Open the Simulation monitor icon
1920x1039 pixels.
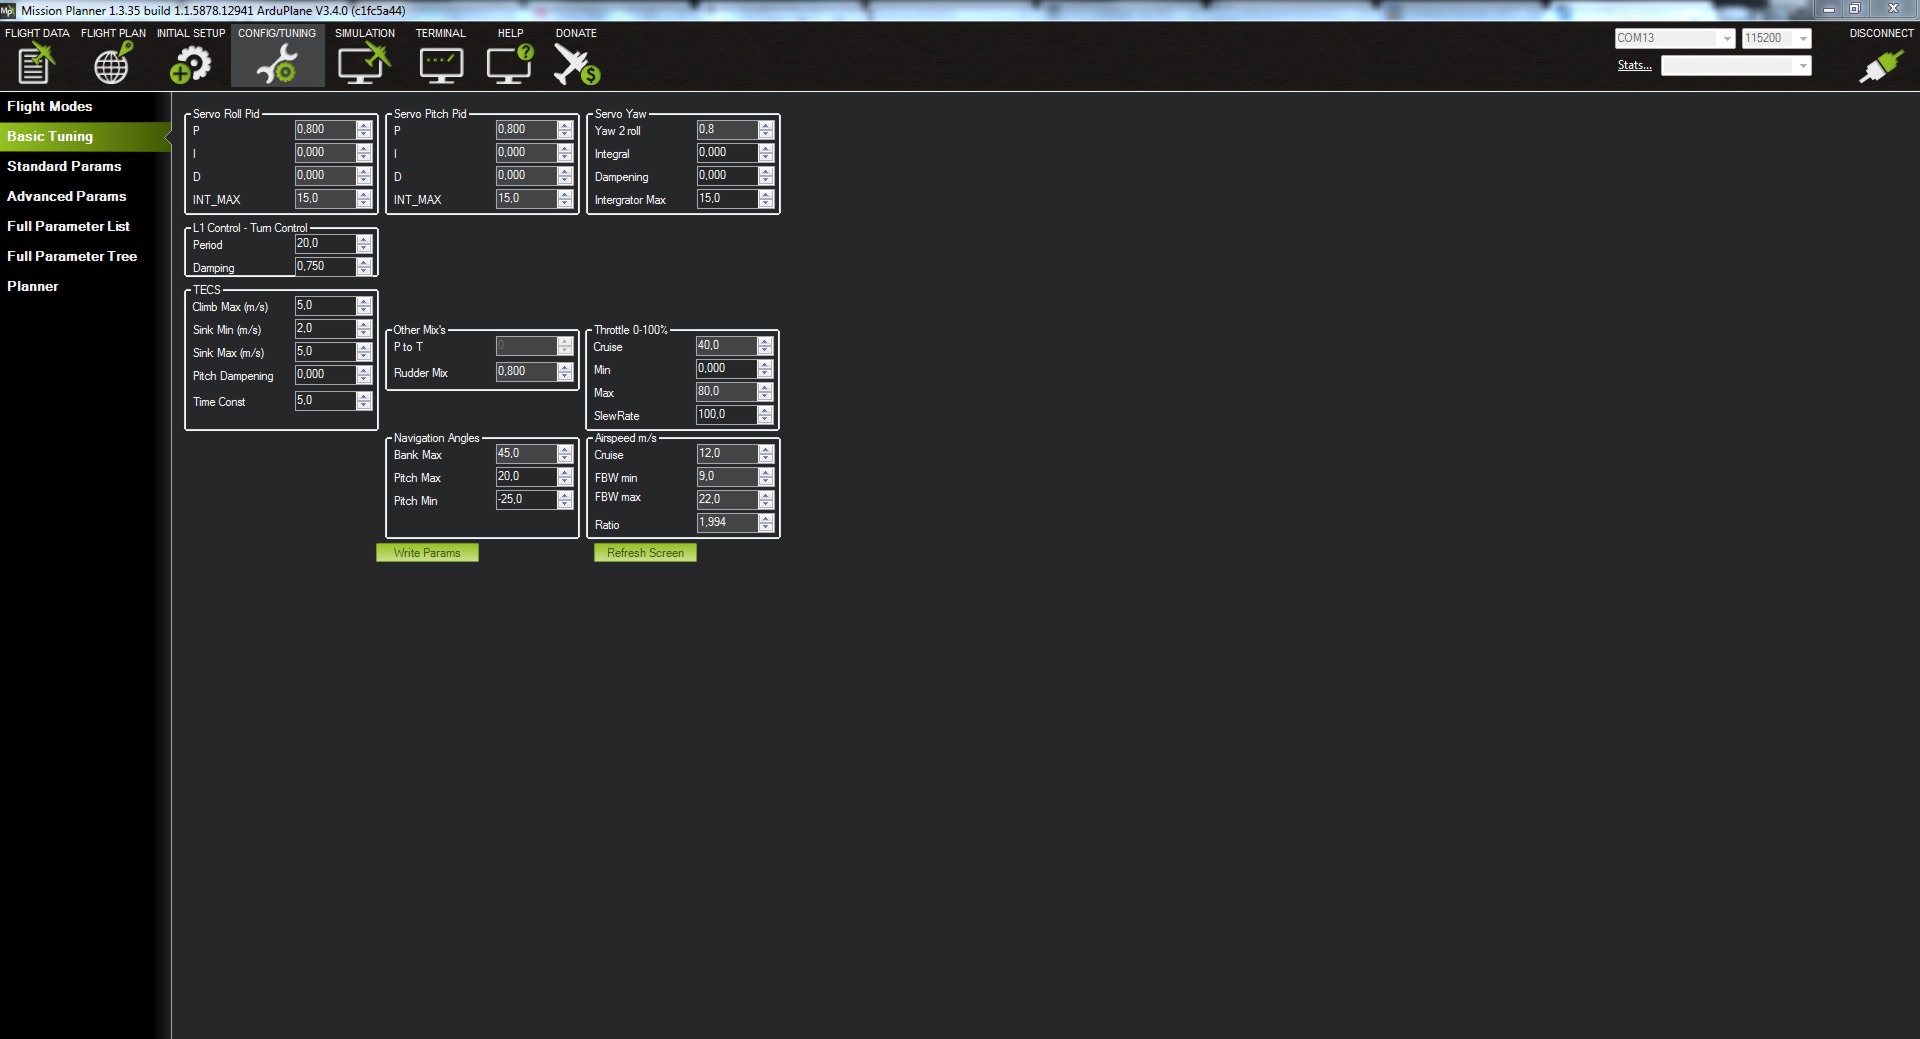point(364,64)
